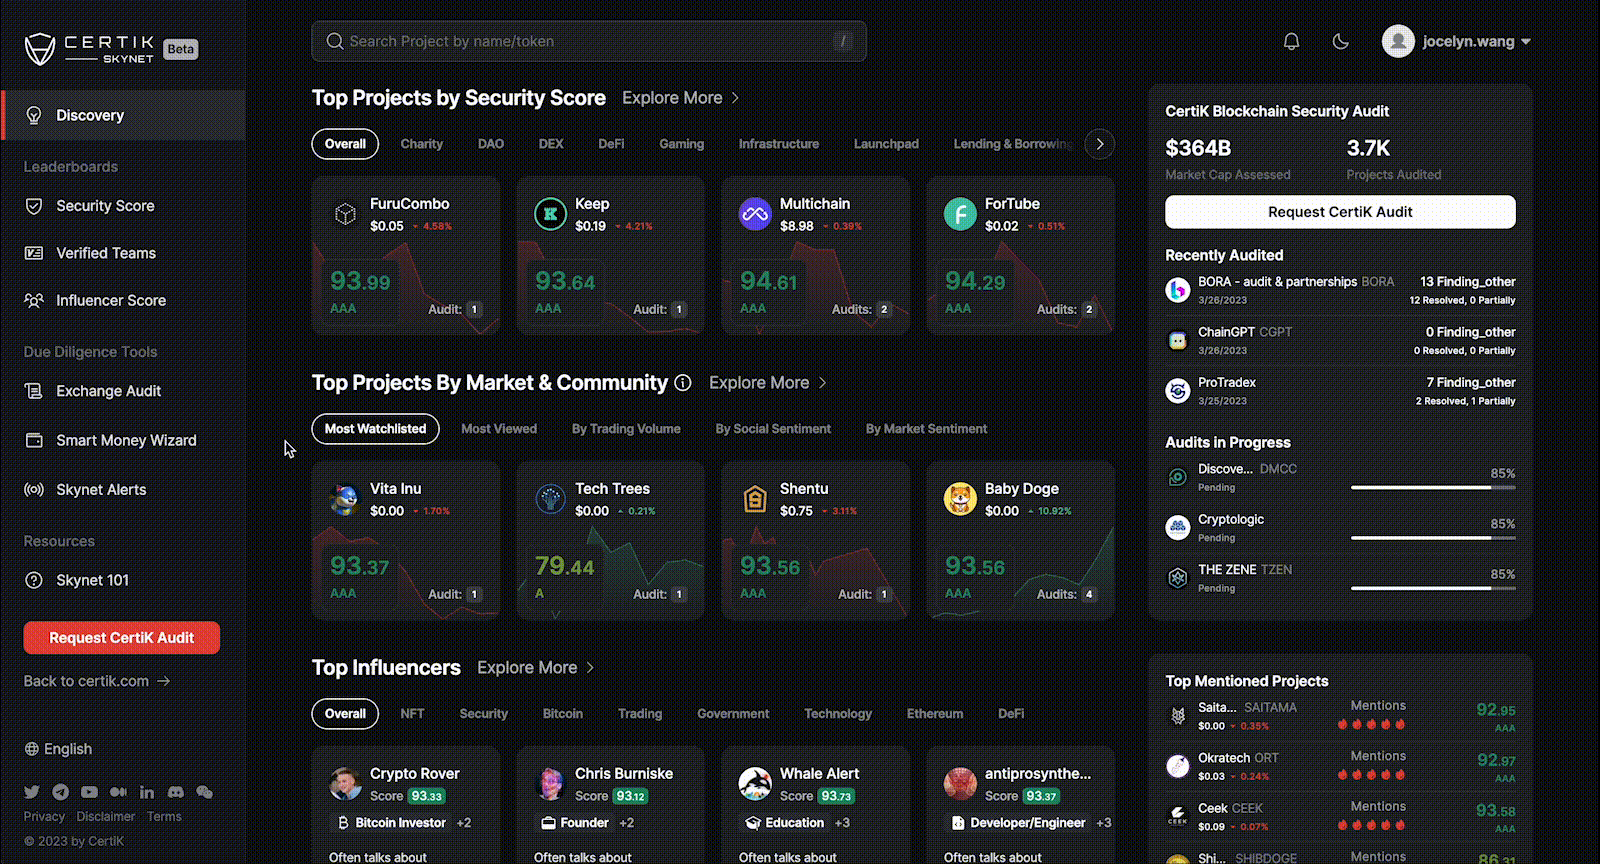This screenshot has width=1600, height=864.
Task: Open Influencer Score in the sidebar
Action: coord(111,300)
